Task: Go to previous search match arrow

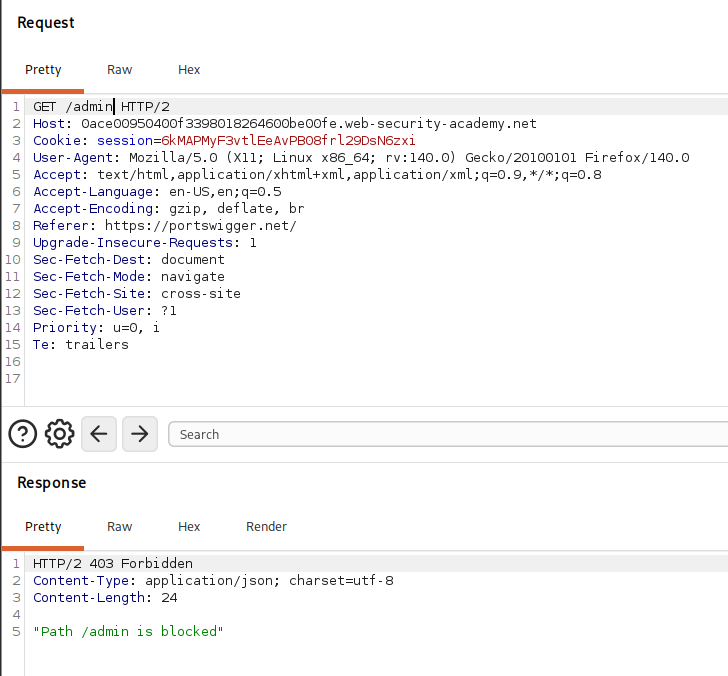Action: pos(99,434)
